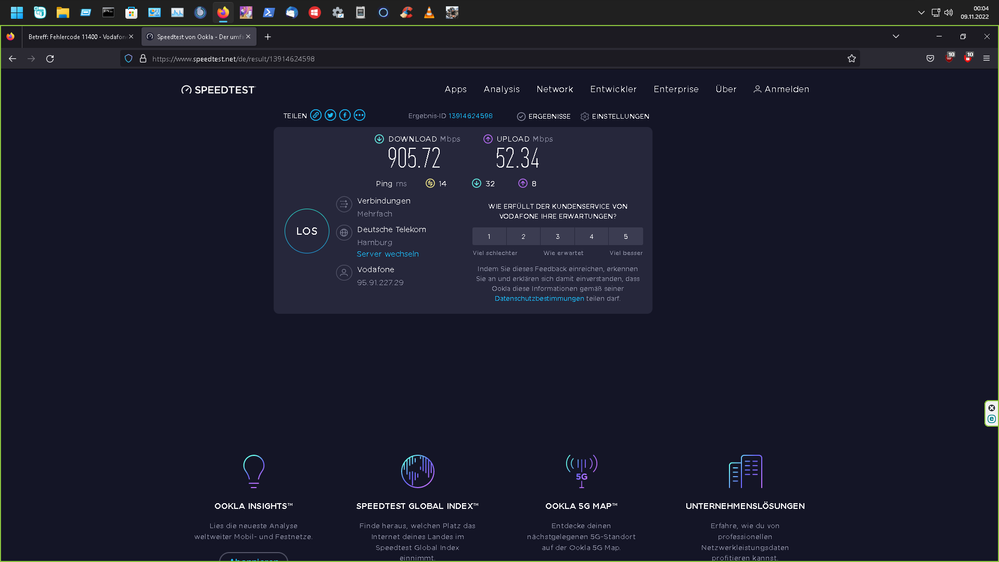Screen dimensions: 999x562
Task: Open VLC media player from taskbar
Action: coord(429,12)
